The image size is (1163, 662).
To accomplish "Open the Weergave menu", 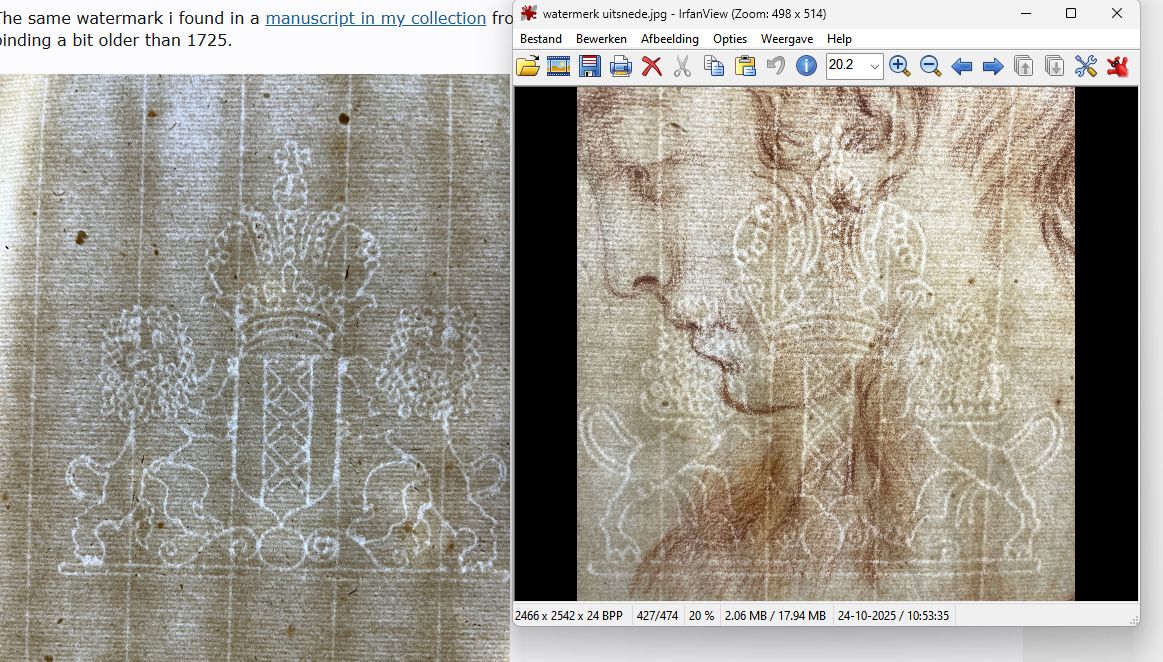I will point(787,39).
